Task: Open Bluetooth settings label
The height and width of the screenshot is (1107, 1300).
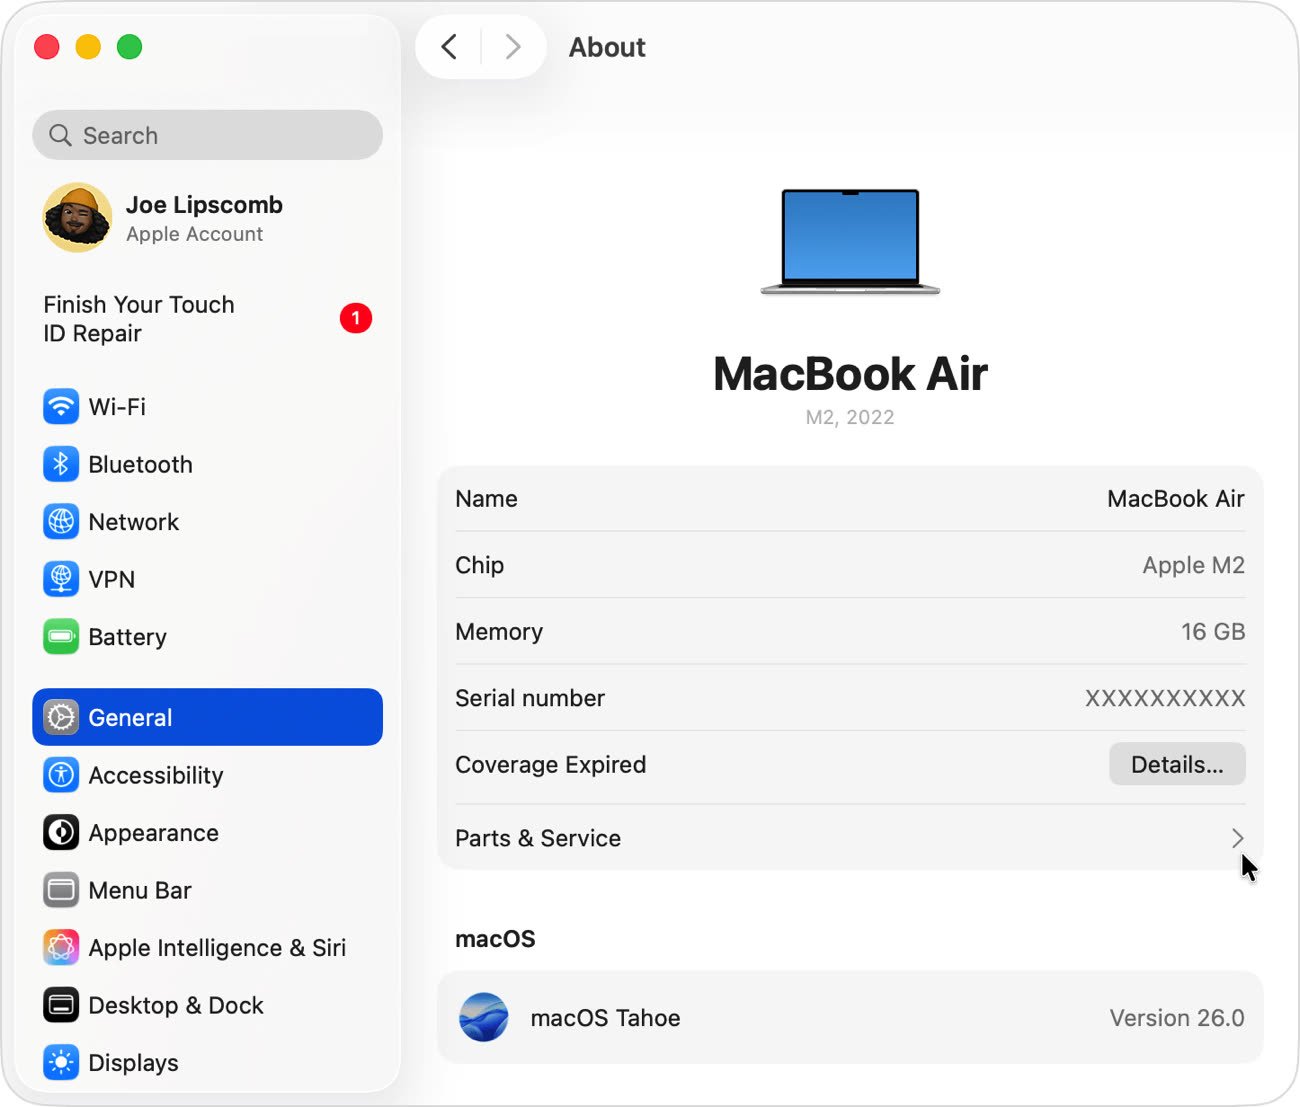Action: click(x=140, y=464)
